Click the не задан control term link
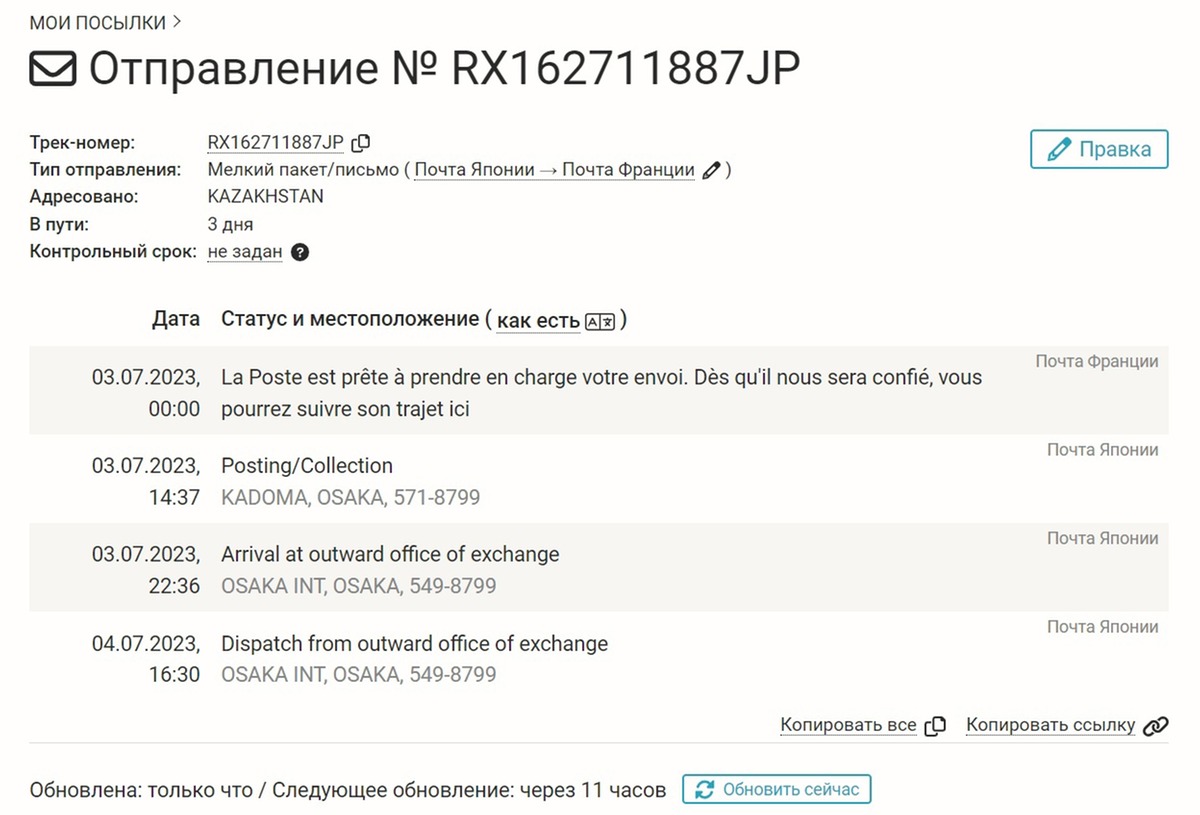The height and width of the screenshot is (815, 1200). [x=245, y=252]
